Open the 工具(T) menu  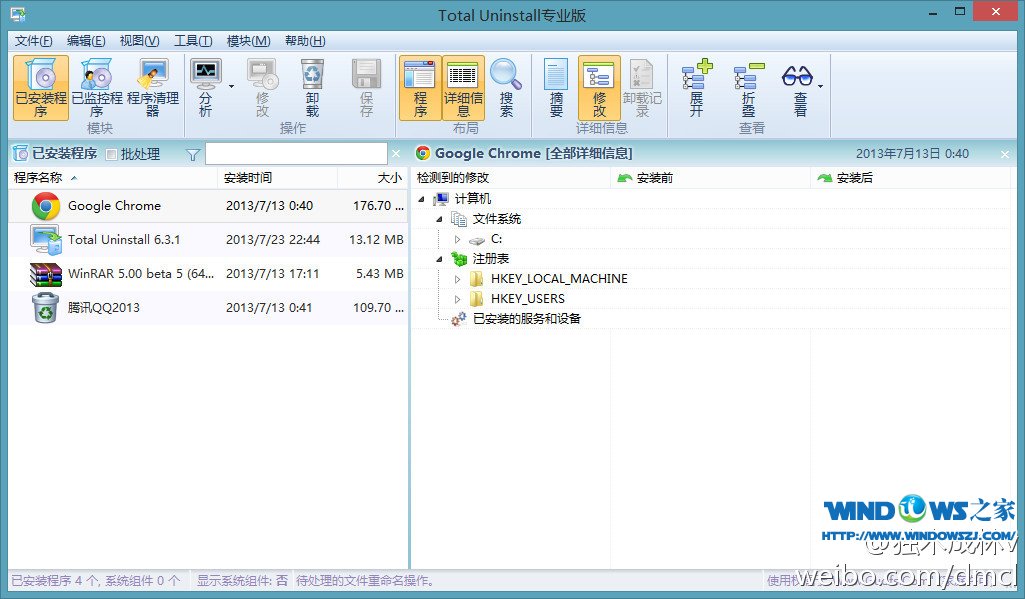pos(193,41)
